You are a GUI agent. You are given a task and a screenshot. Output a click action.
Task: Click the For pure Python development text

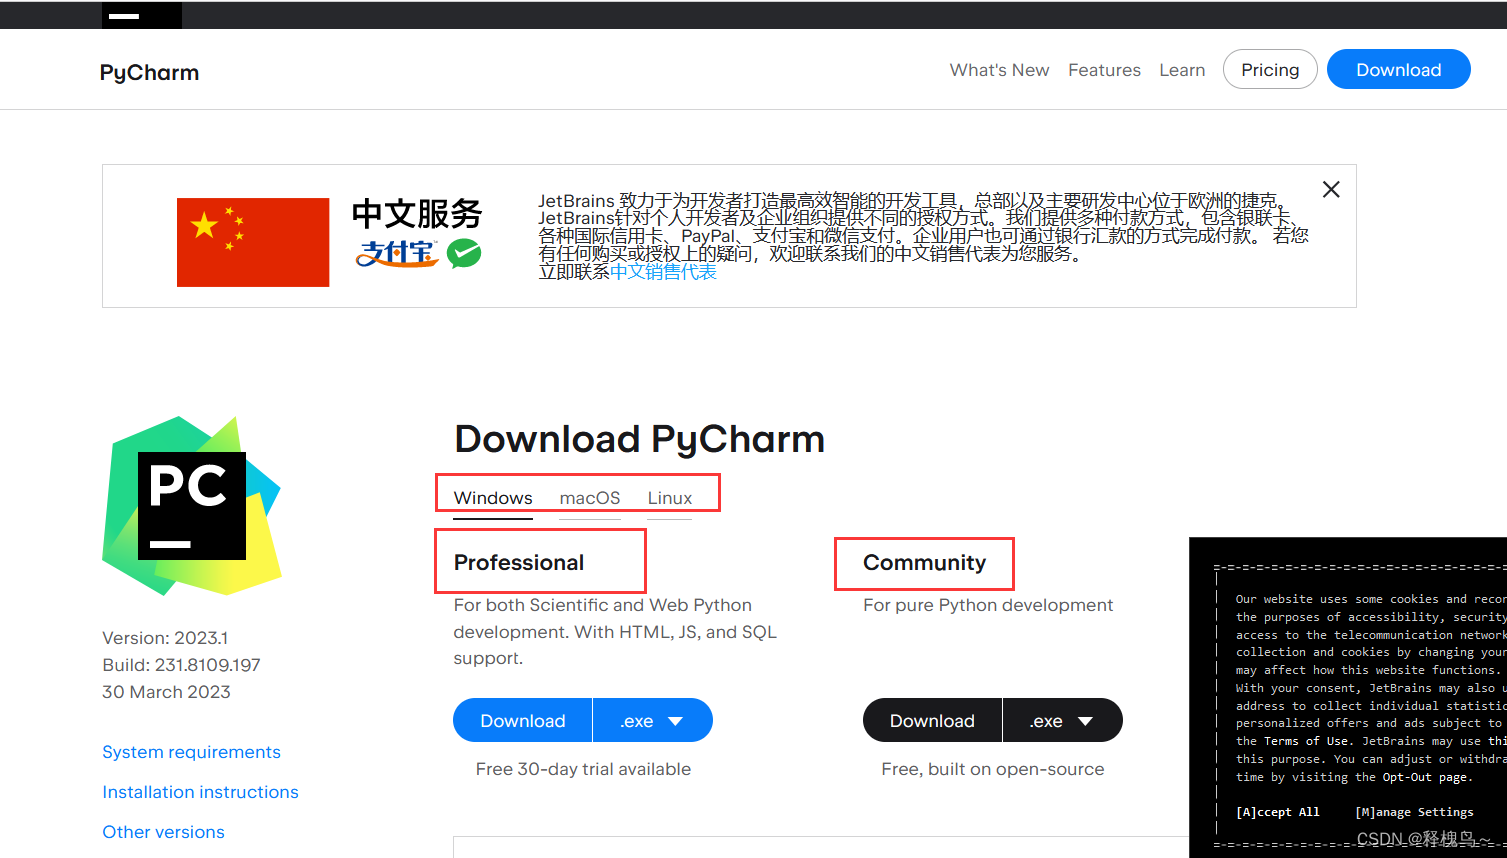click(988, 605)
